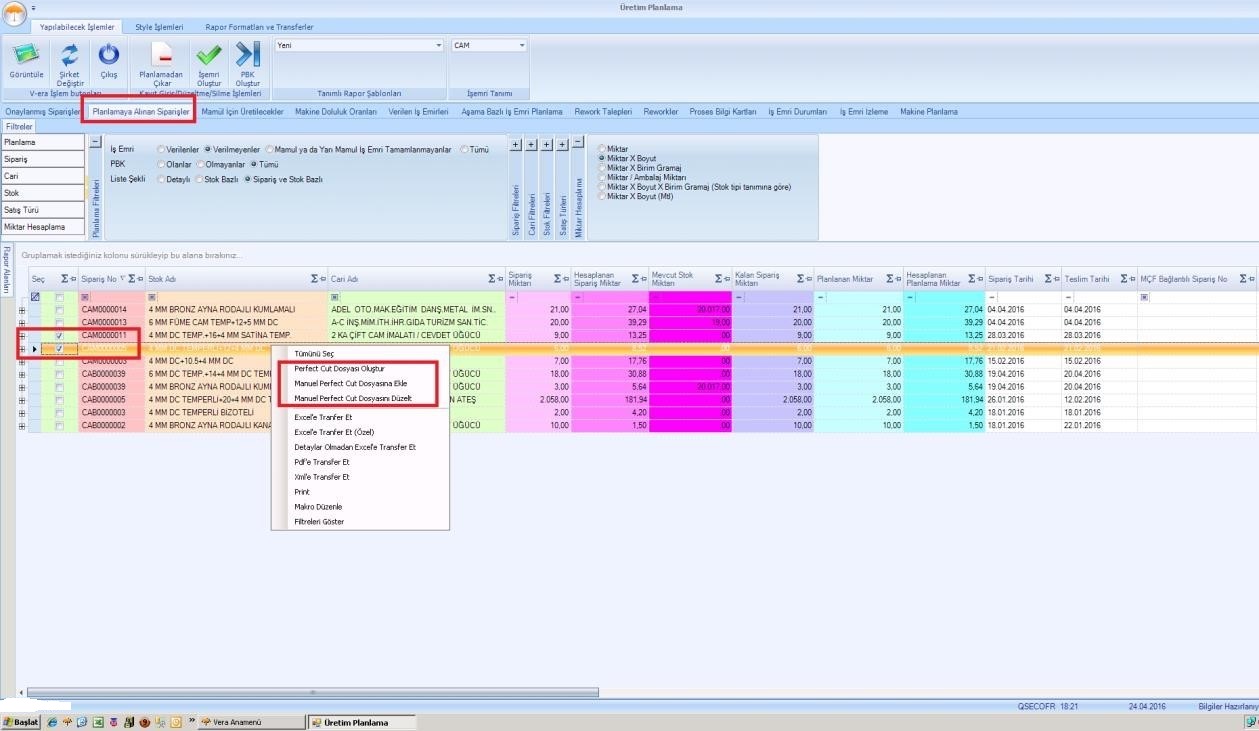Click the horizontal scrollbar of the grid

(x=312, y=692)
